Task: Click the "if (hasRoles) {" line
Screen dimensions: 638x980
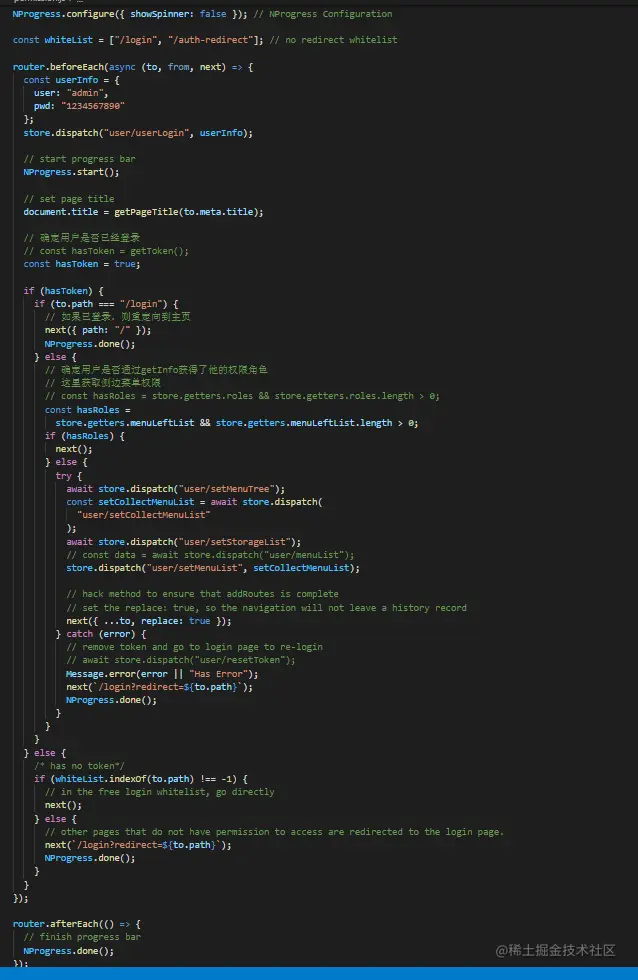Action: click(84, 436)
